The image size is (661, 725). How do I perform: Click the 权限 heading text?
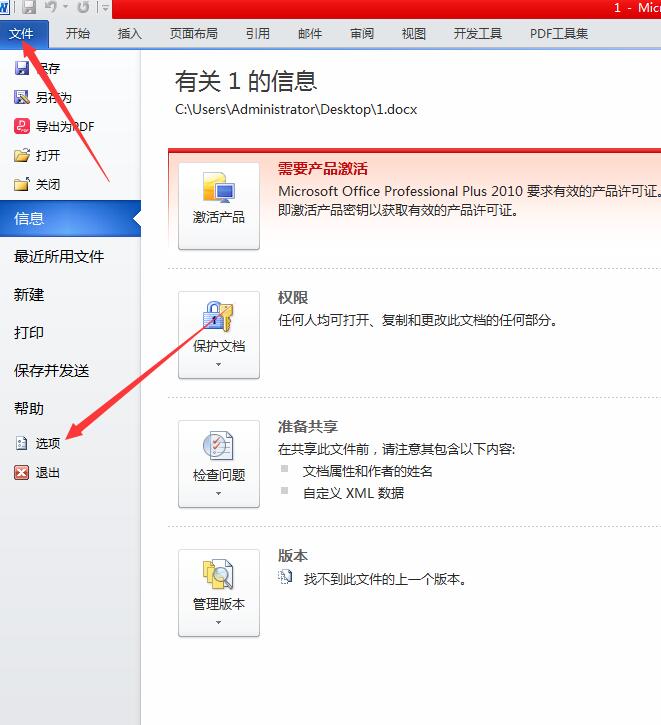[293, 297]
